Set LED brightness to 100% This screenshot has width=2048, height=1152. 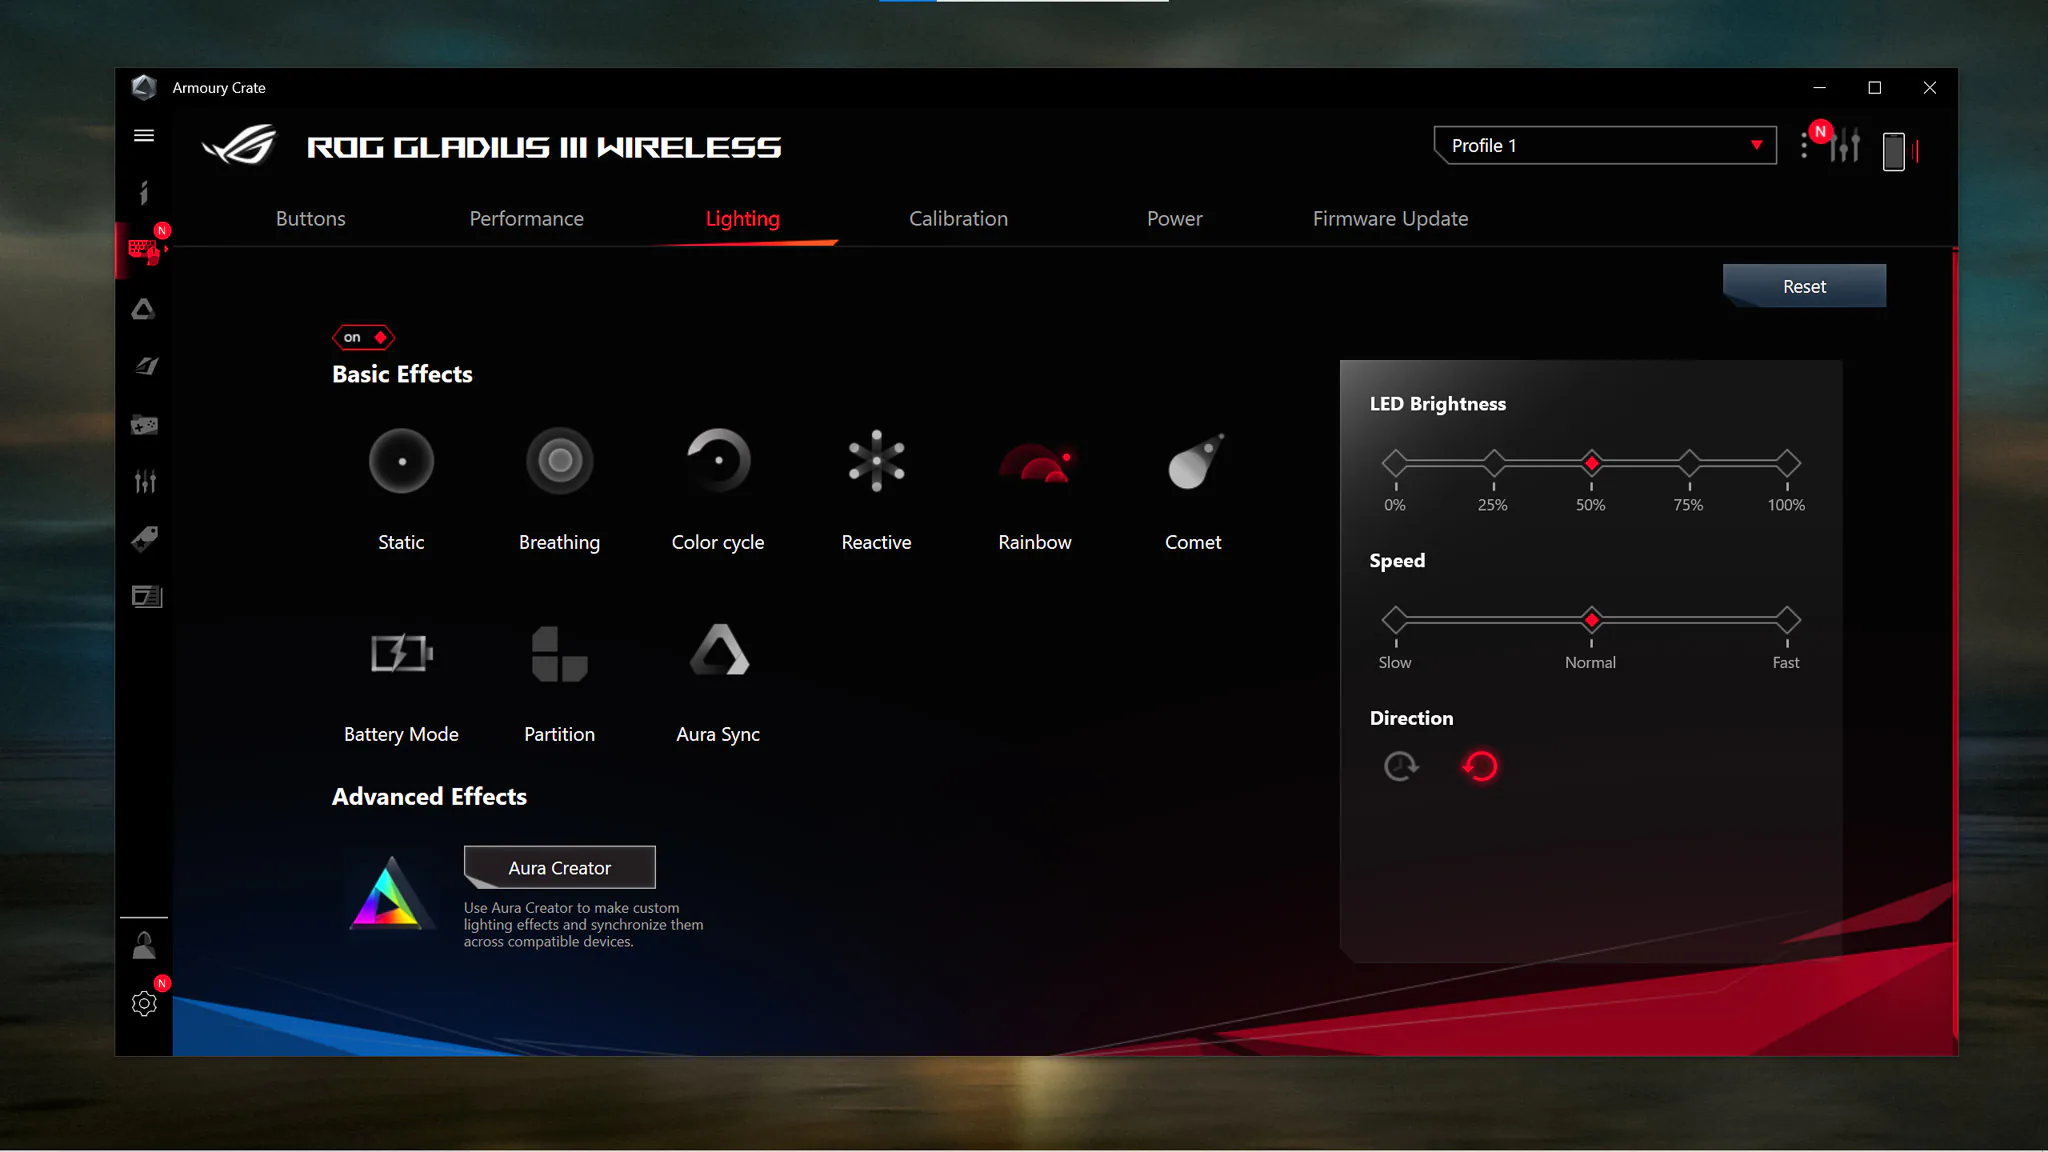1787,463
